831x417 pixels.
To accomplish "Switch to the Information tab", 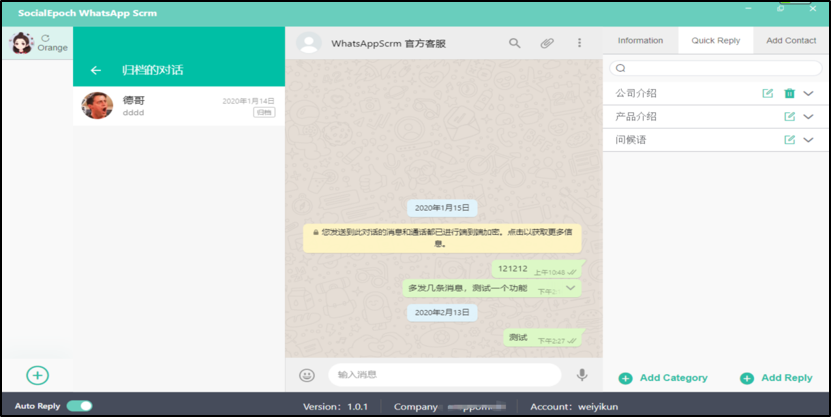I will [x=640, y=40].
